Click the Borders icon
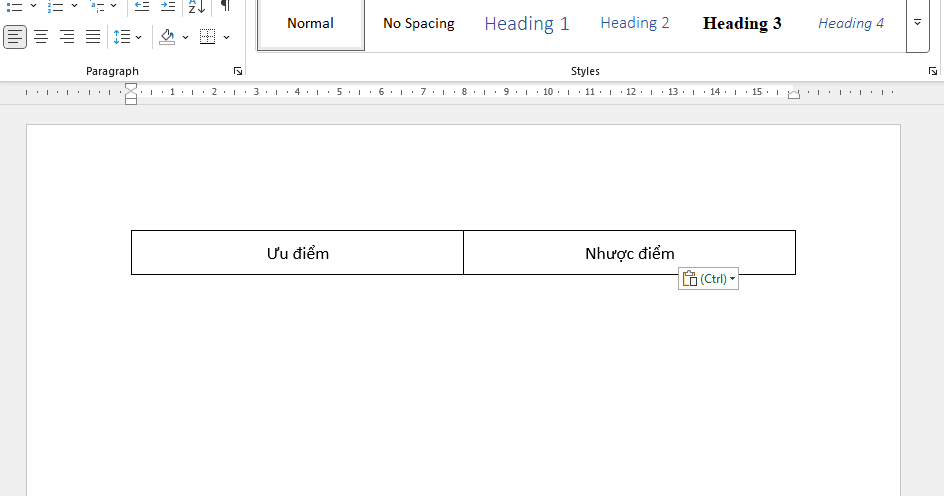This screenshot has height=496, width=944. (207, 37)
